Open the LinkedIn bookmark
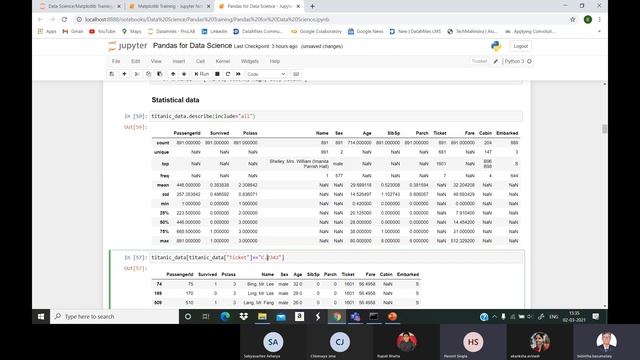Image resolution: width=640 pixels, height=360 pixels. (x=214, y=31)
